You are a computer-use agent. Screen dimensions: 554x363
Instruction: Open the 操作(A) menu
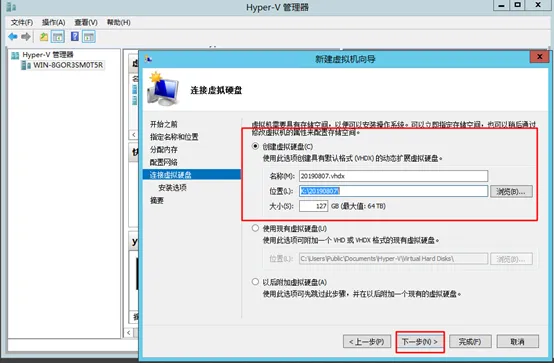[54, 23]
